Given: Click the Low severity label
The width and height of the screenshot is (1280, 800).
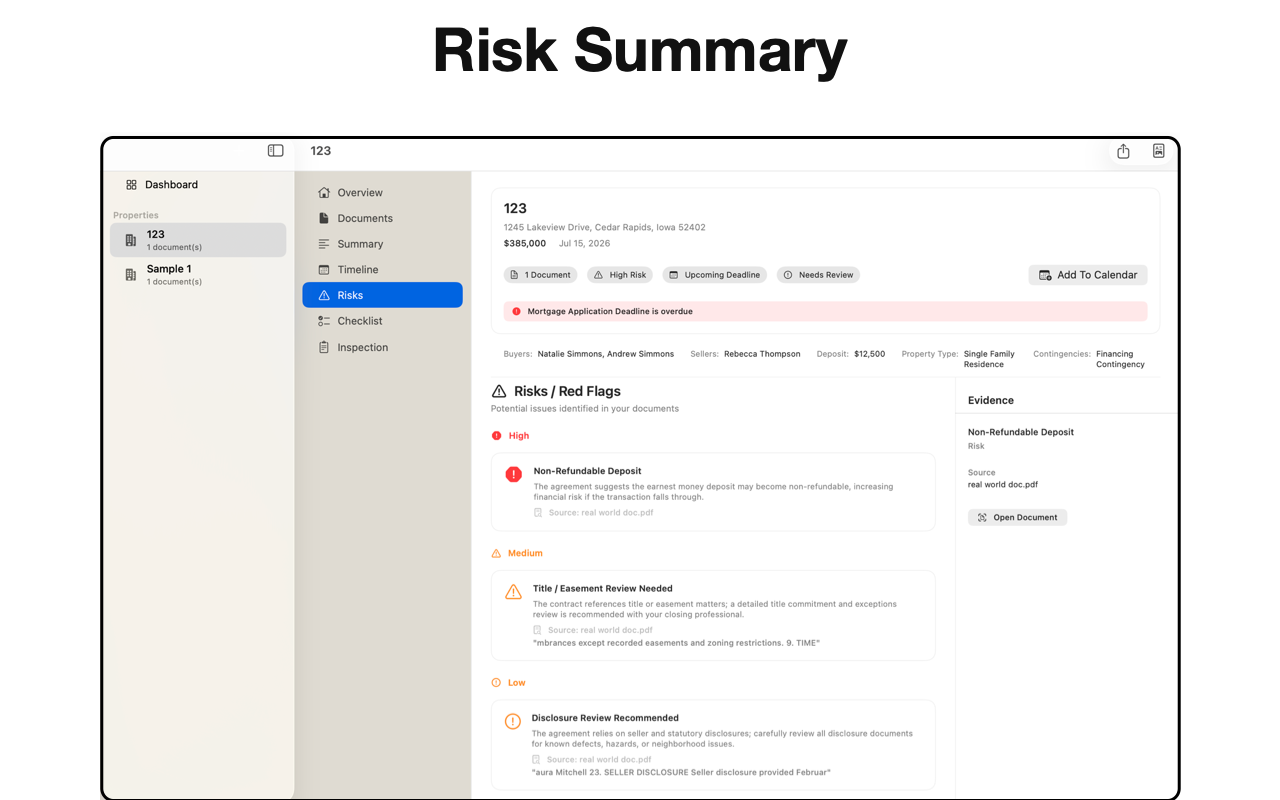Looking at the screenshot, I should 516,683.
